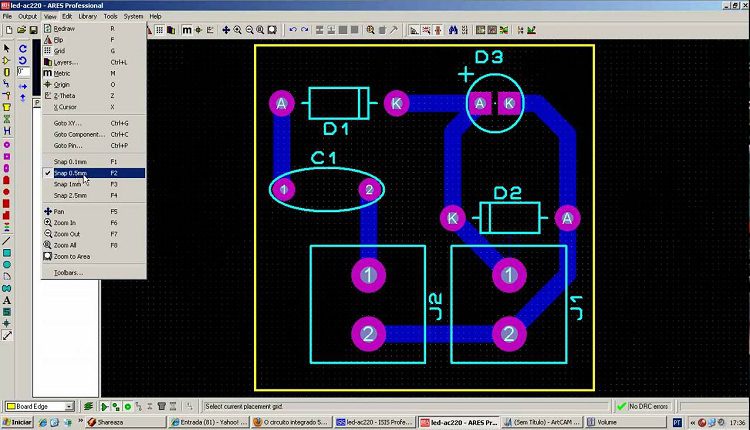Select the arrow selection tool in sidebar

click(7, 48)
